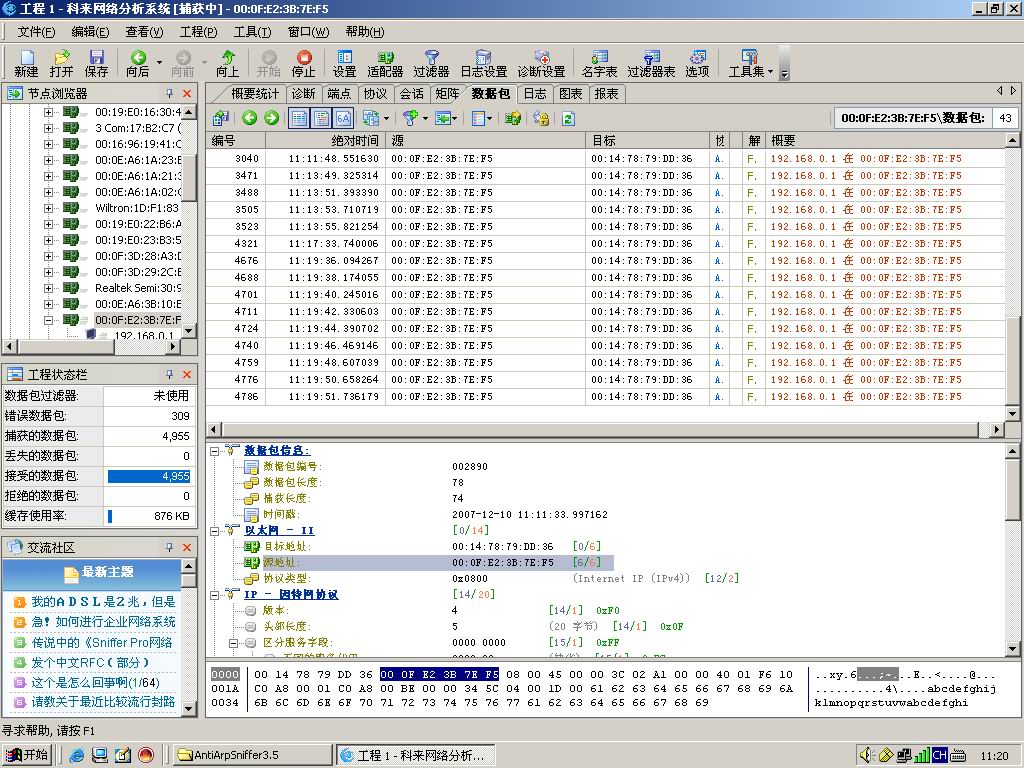1024x768 pixels.
Task: Toggle the pin on 节点浏览器 panel
Action: (x=169, y=93)
